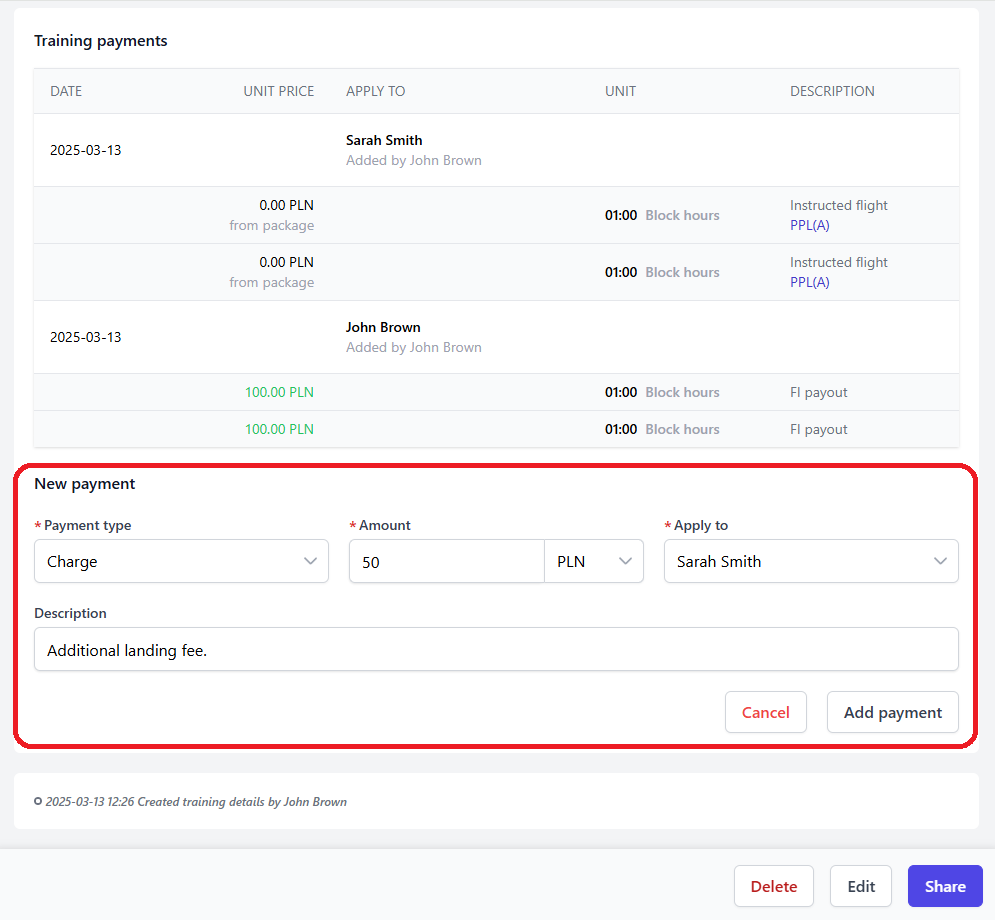Open the first PPL(A) link
The width and height of the screenshot is (995, 920).
(x=810, y=225)
